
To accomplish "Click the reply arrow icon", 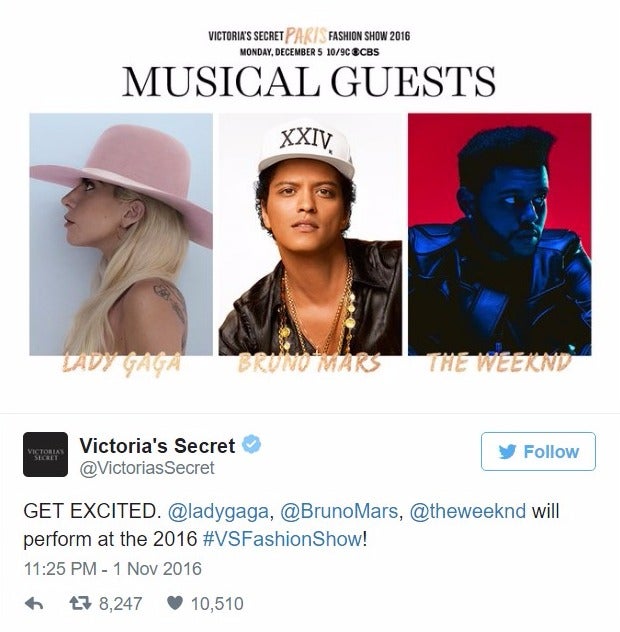I will (x=34, y=604).
